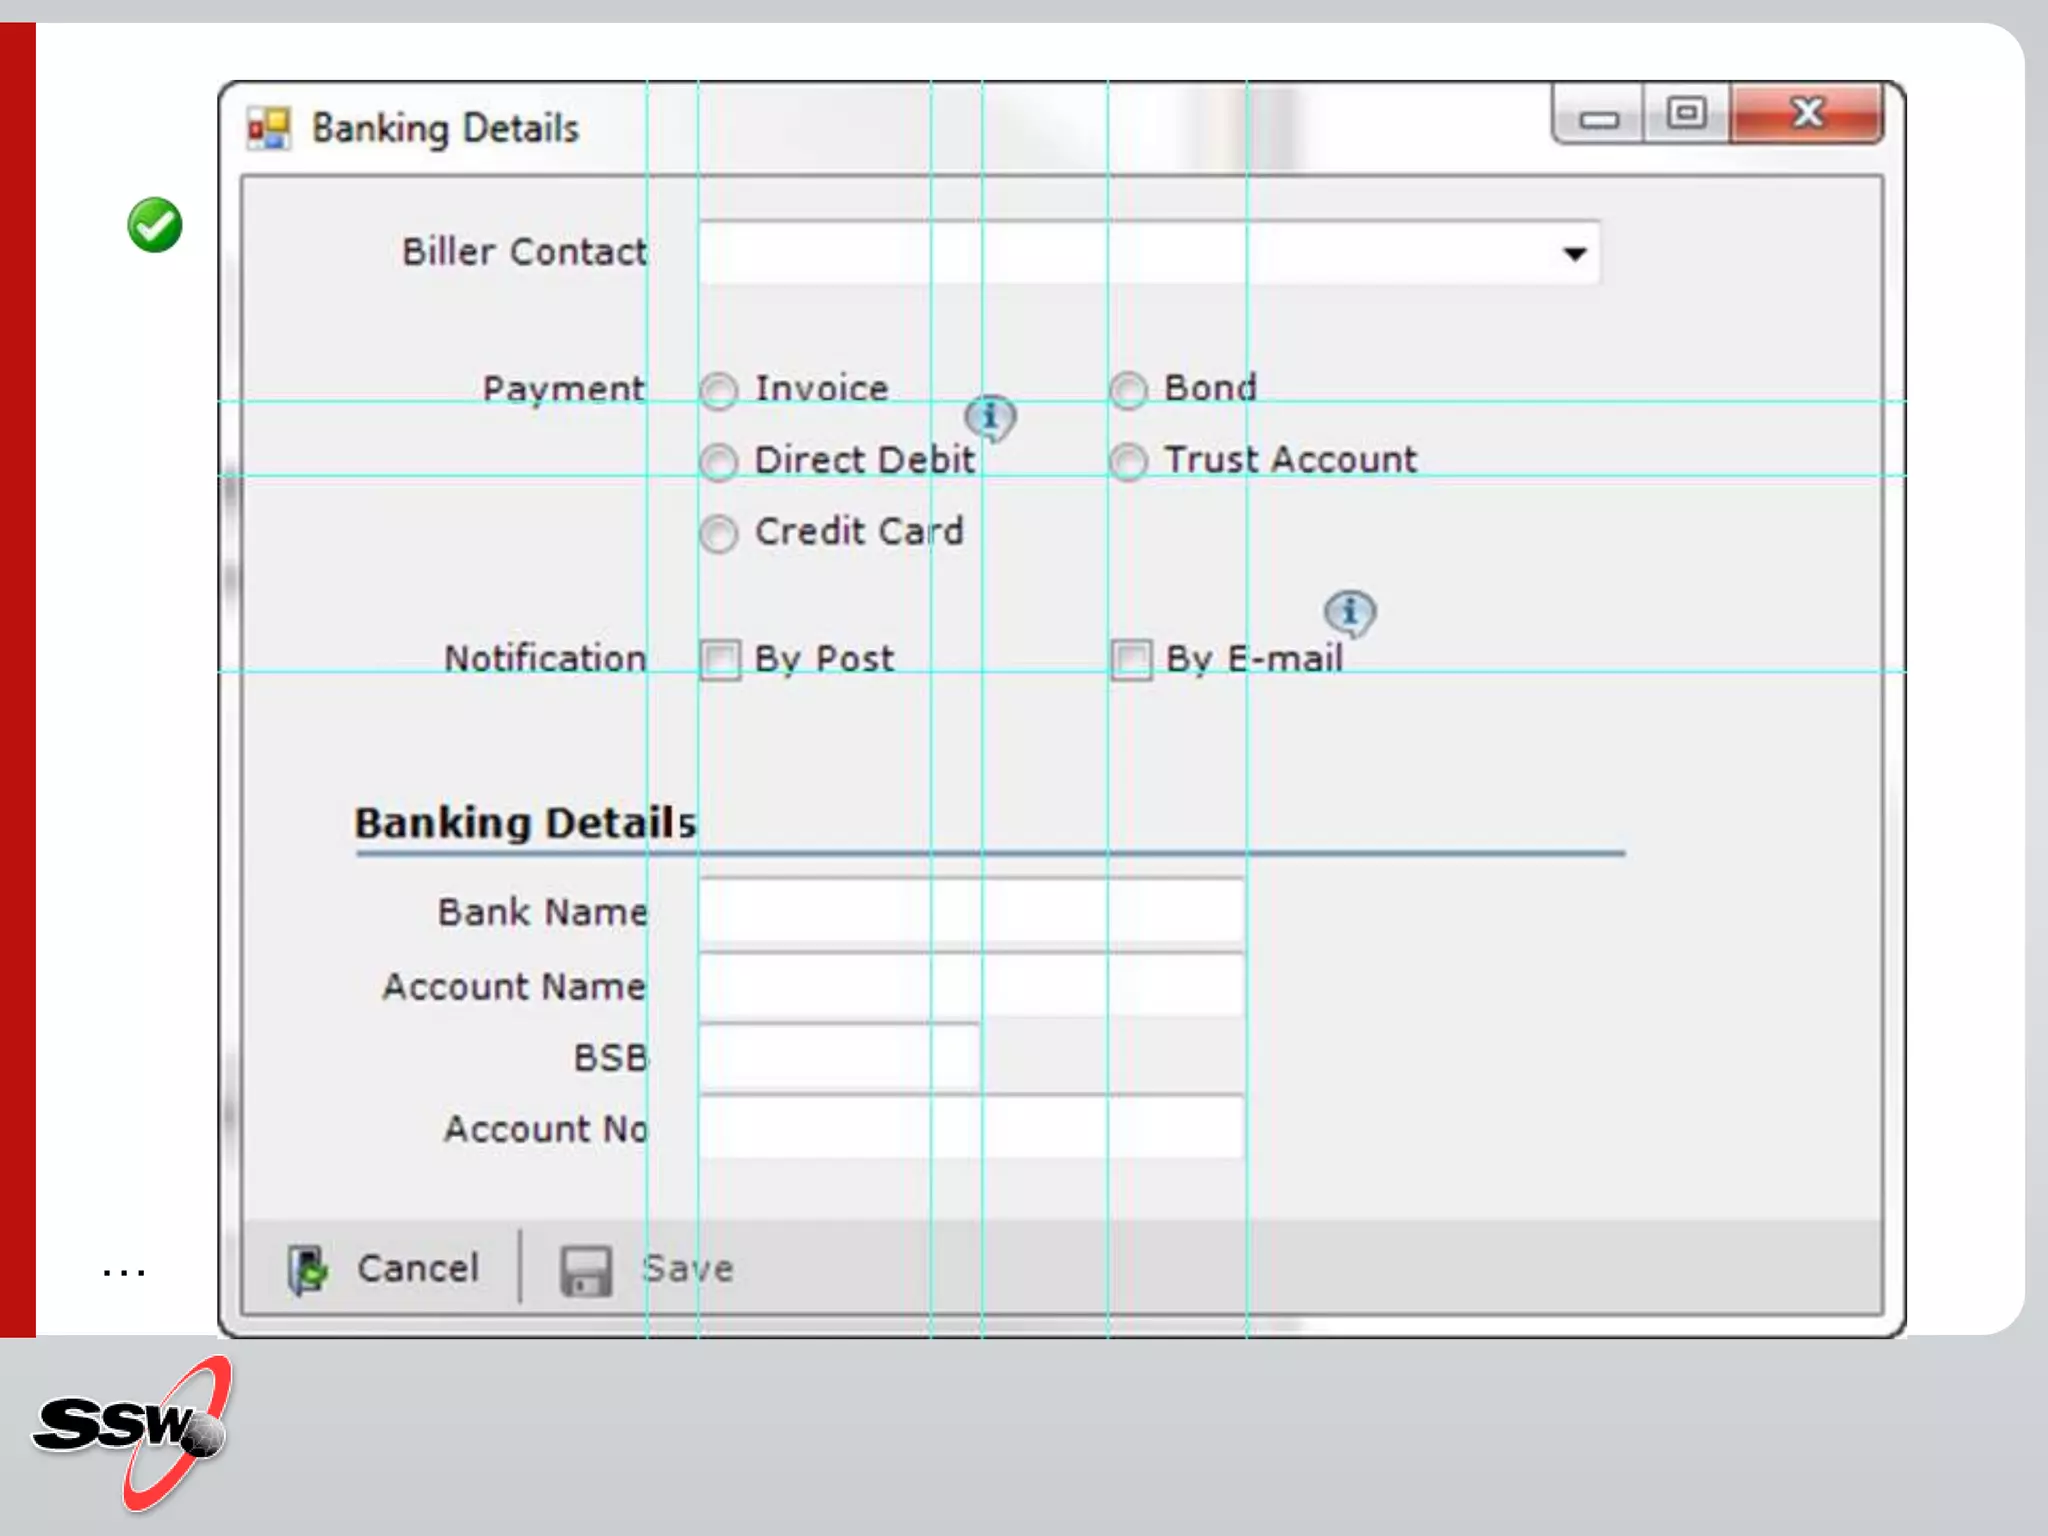Choose Credit Card as payment
Screen dimensions: 2048x1536
[719, 534]
